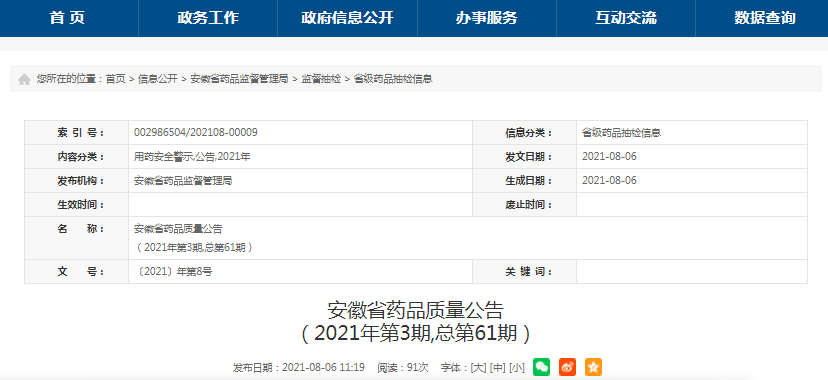Viewport: 828px width, 380px height.
Task: Open the 互动交流 navigation tab
Action: click(x=626, y=18)
